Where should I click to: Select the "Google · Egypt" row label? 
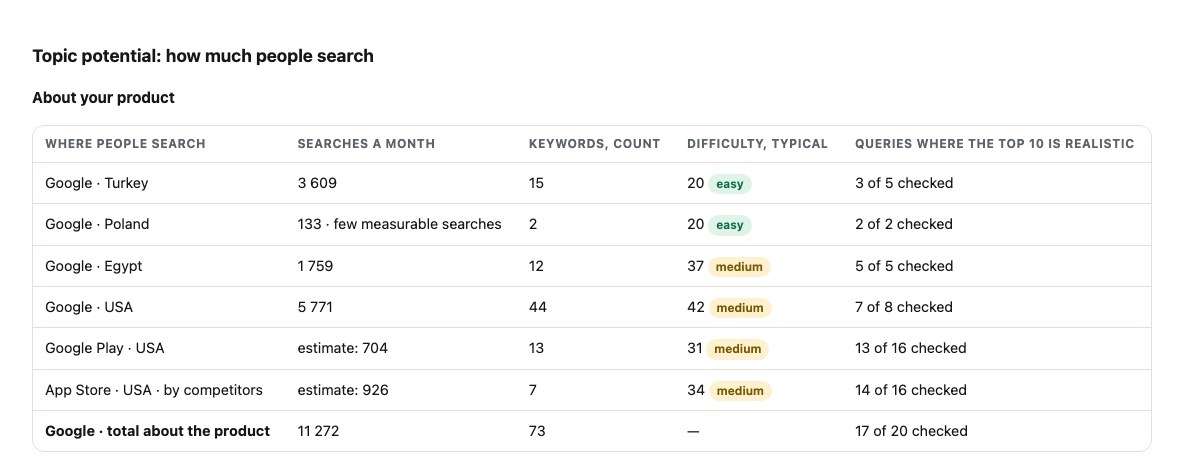tap(94, 266)
